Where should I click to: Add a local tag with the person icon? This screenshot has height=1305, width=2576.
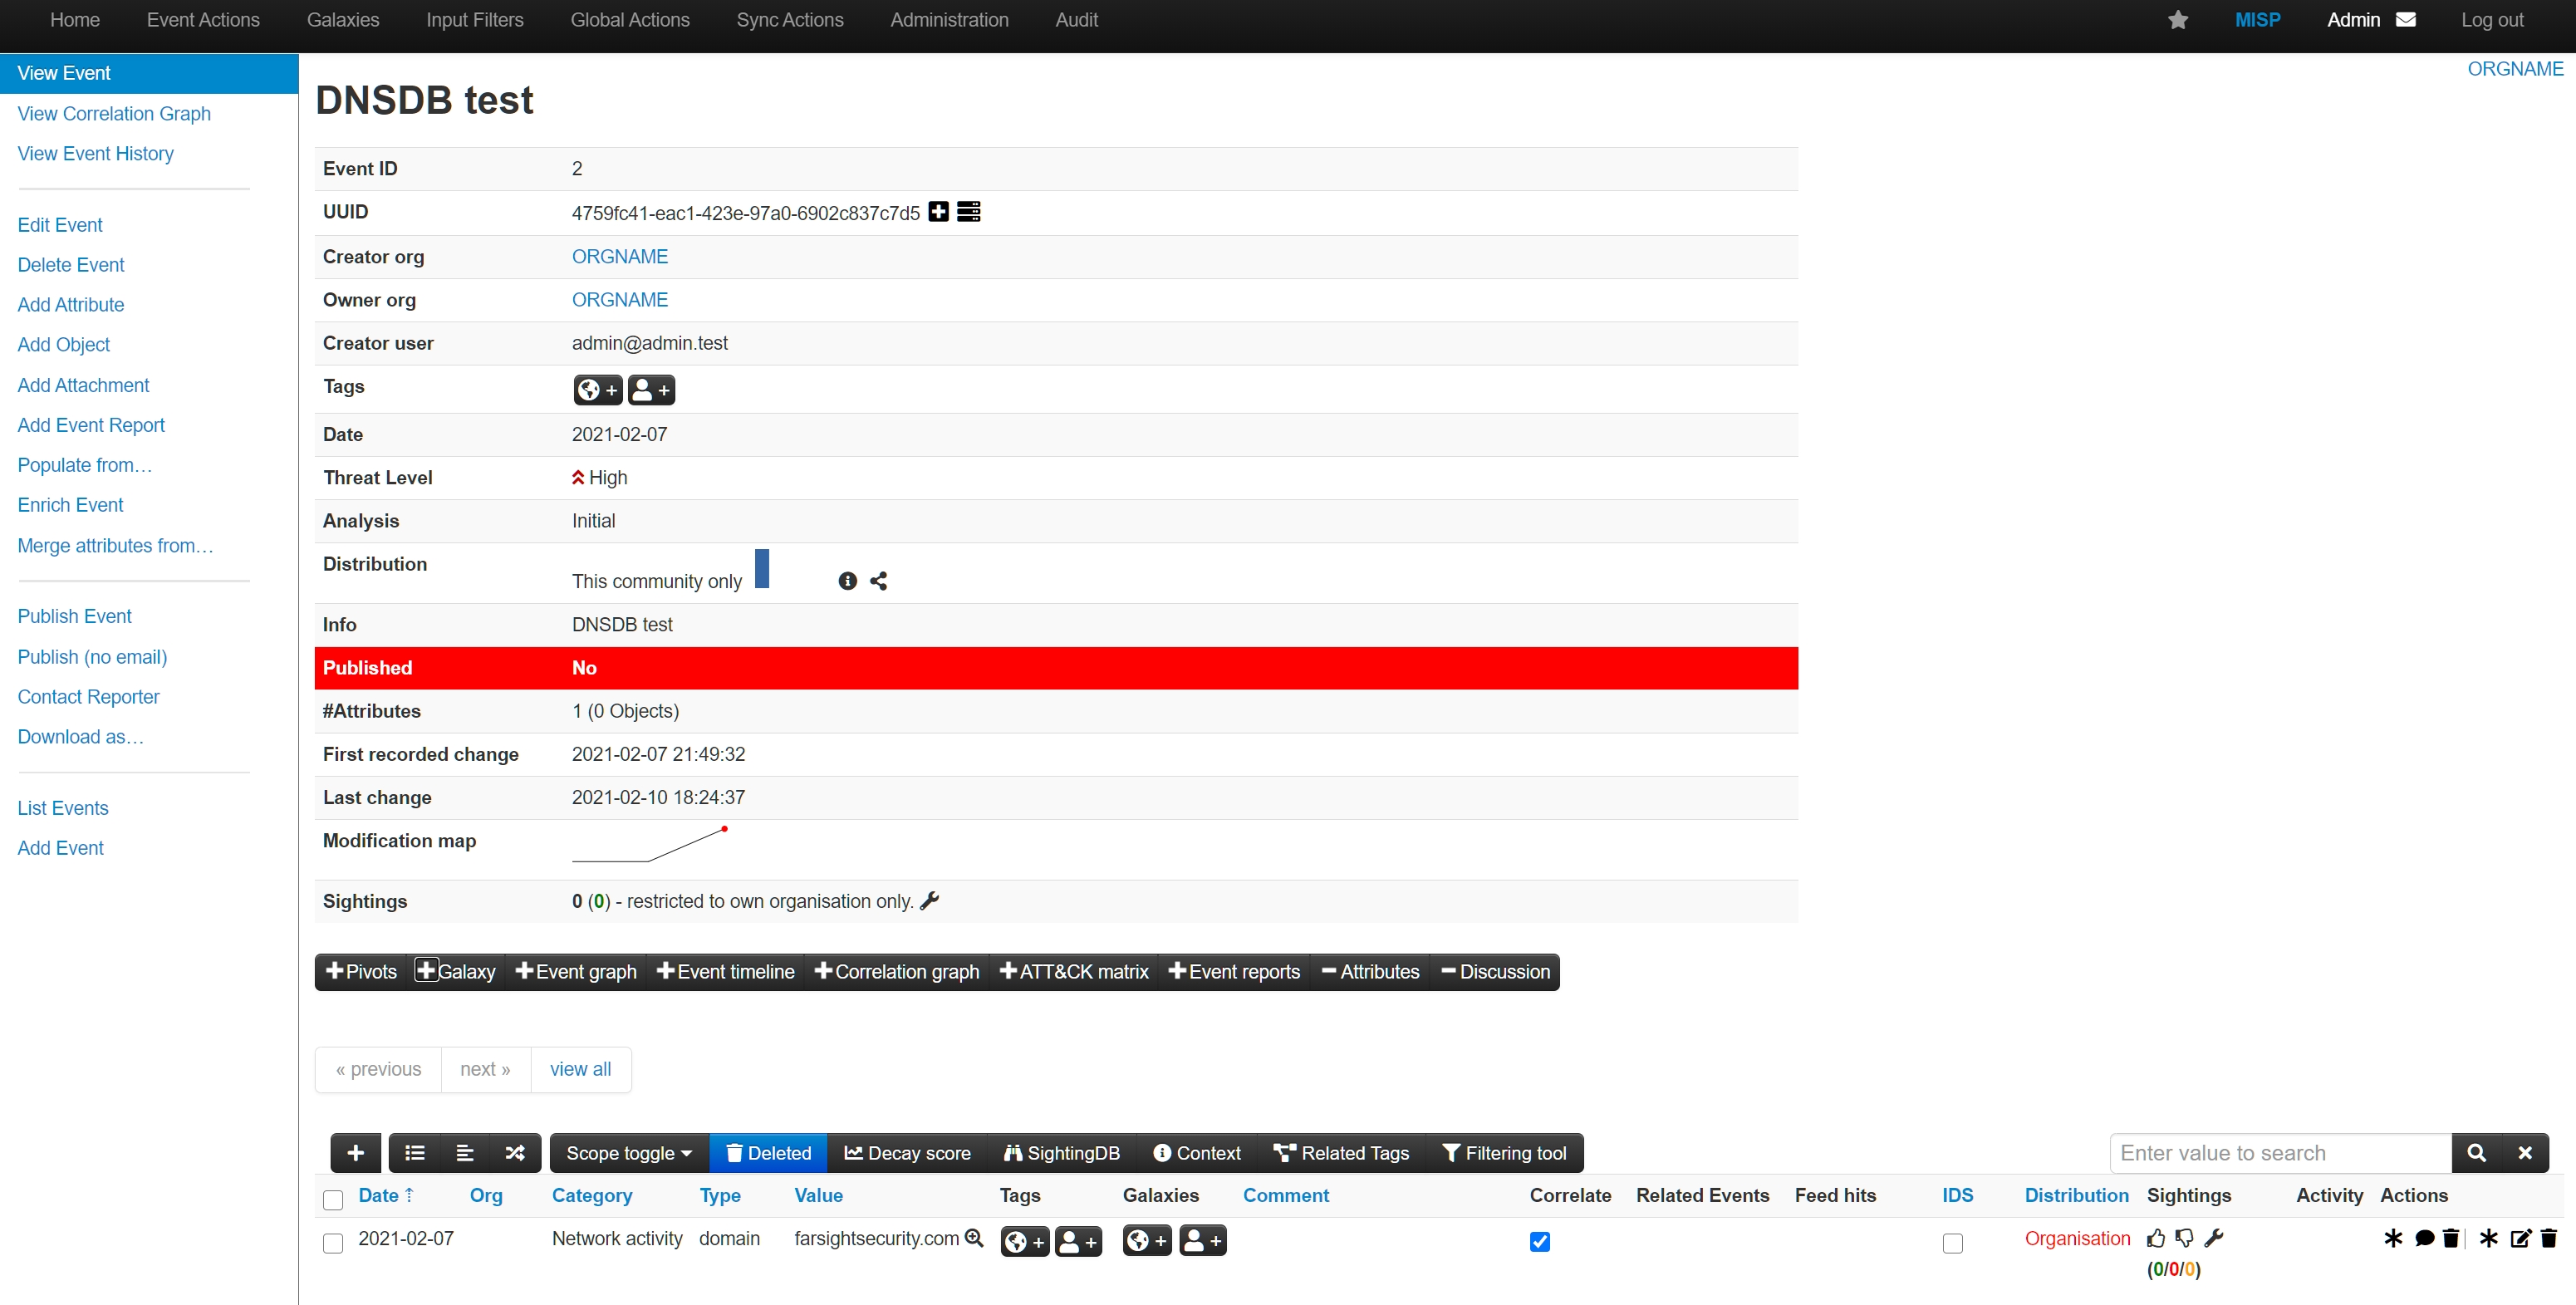(x=650, y=390)
